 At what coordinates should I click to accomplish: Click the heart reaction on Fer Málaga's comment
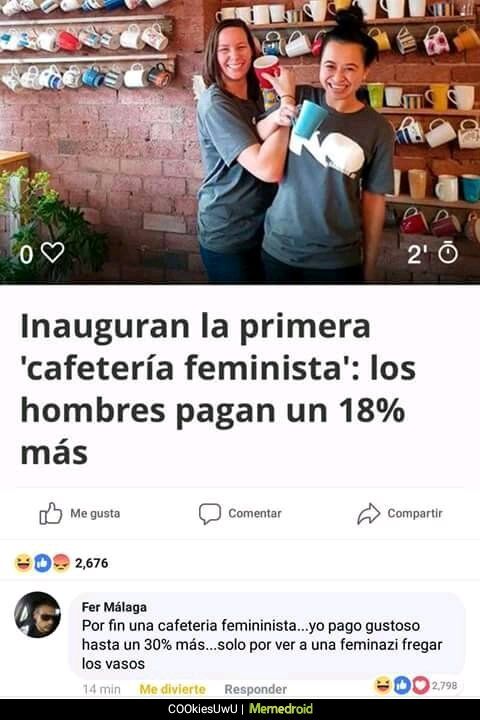(x=420, y=686)
